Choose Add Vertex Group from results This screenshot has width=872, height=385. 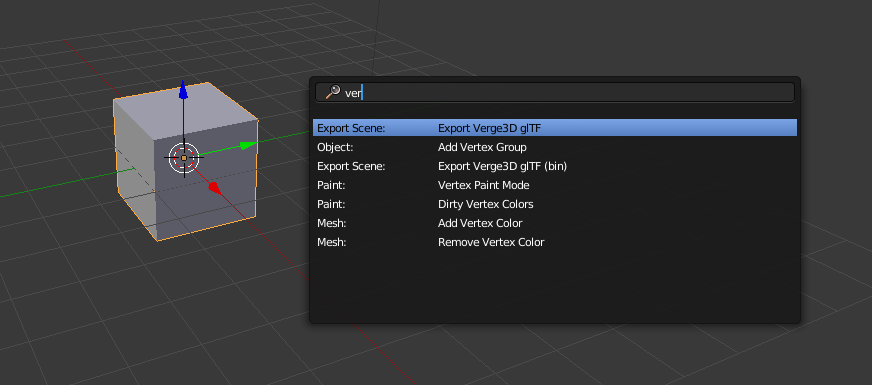click(554, 147)
